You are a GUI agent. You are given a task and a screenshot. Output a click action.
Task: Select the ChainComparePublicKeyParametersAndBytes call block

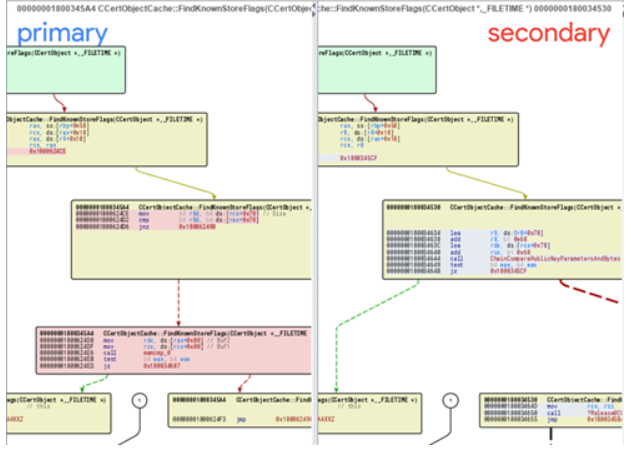(x=504, y=239)
